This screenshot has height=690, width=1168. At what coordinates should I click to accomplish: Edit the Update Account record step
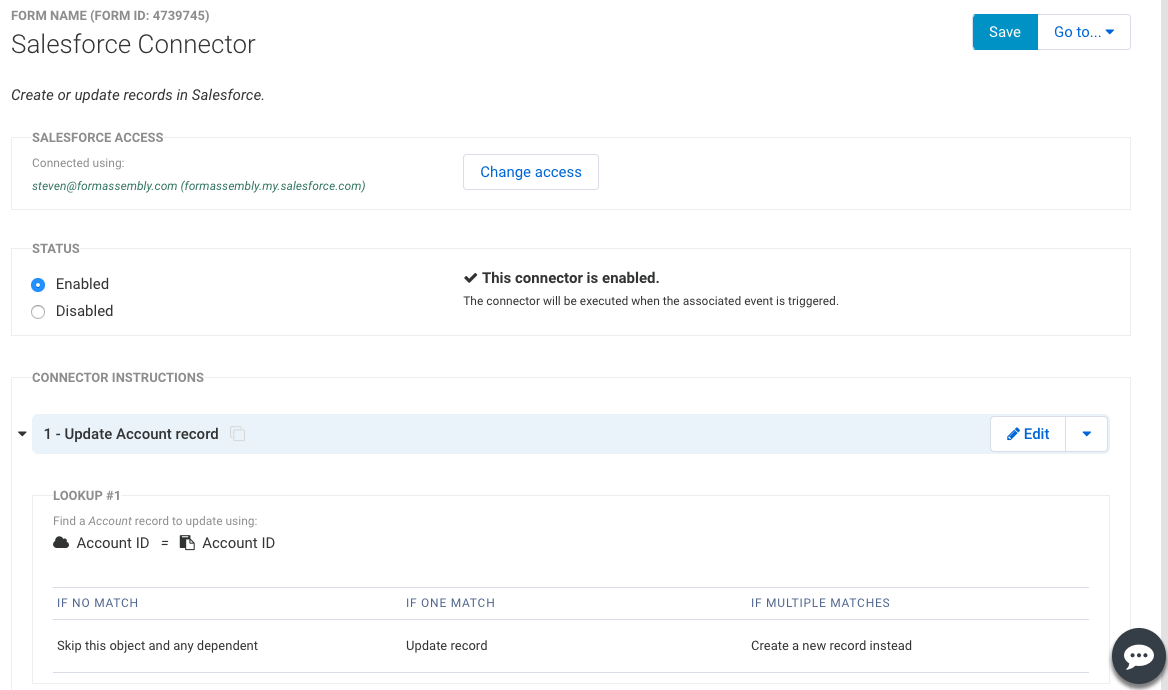(1028, 434)
